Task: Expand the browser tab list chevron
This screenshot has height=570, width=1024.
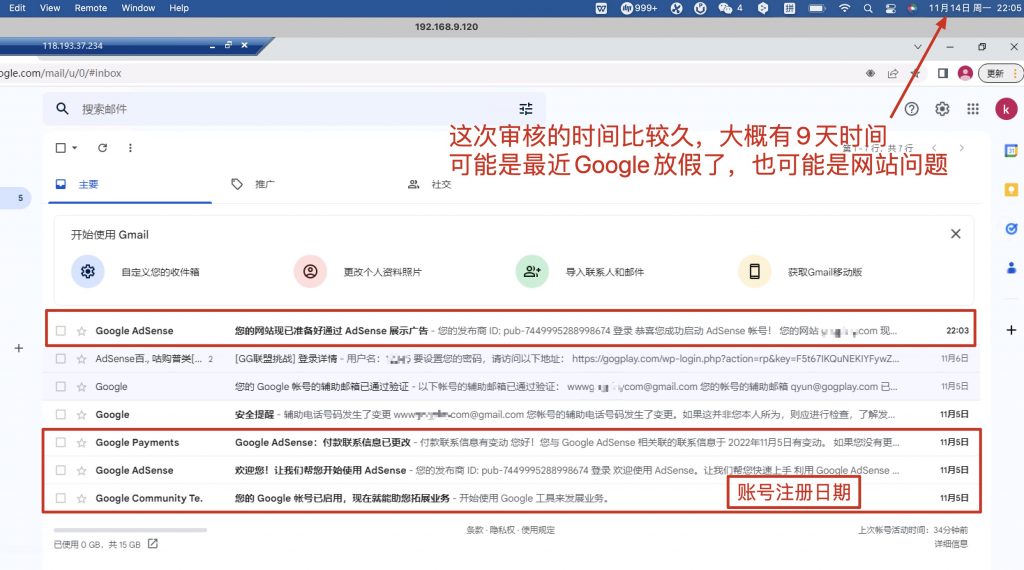Action: 918,47
